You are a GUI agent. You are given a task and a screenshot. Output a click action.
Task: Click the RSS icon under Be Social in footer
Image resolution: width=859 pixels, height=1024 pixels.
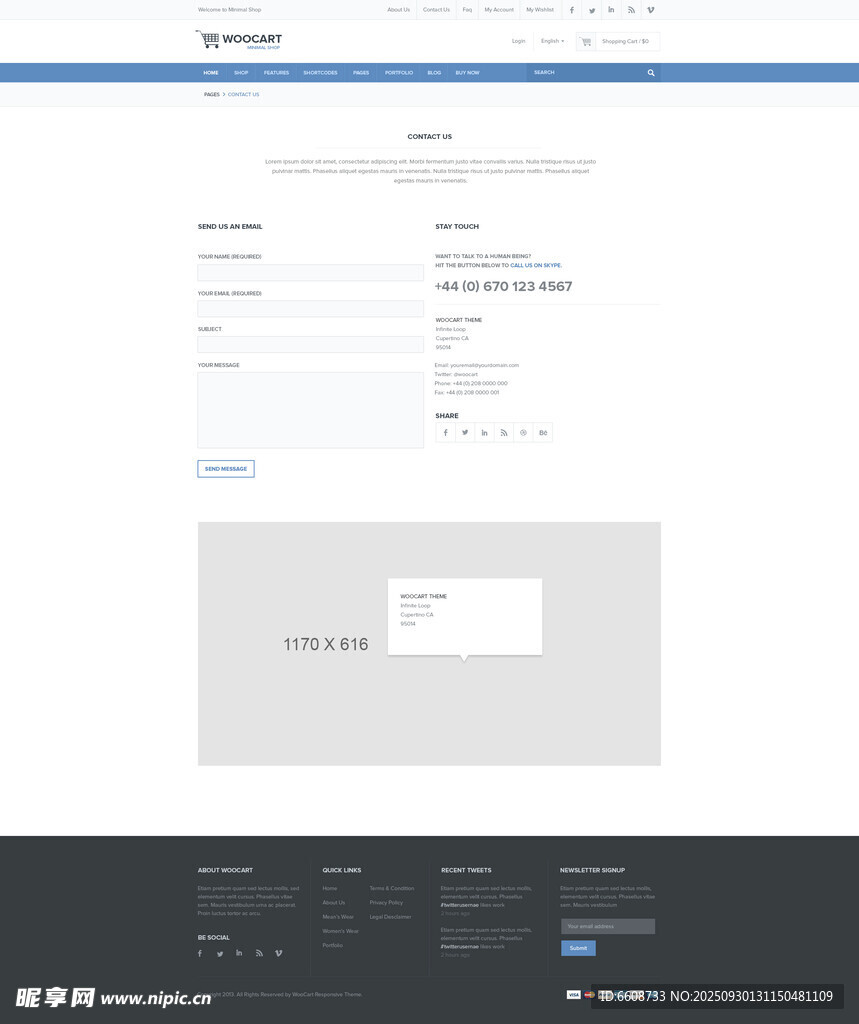259,953
